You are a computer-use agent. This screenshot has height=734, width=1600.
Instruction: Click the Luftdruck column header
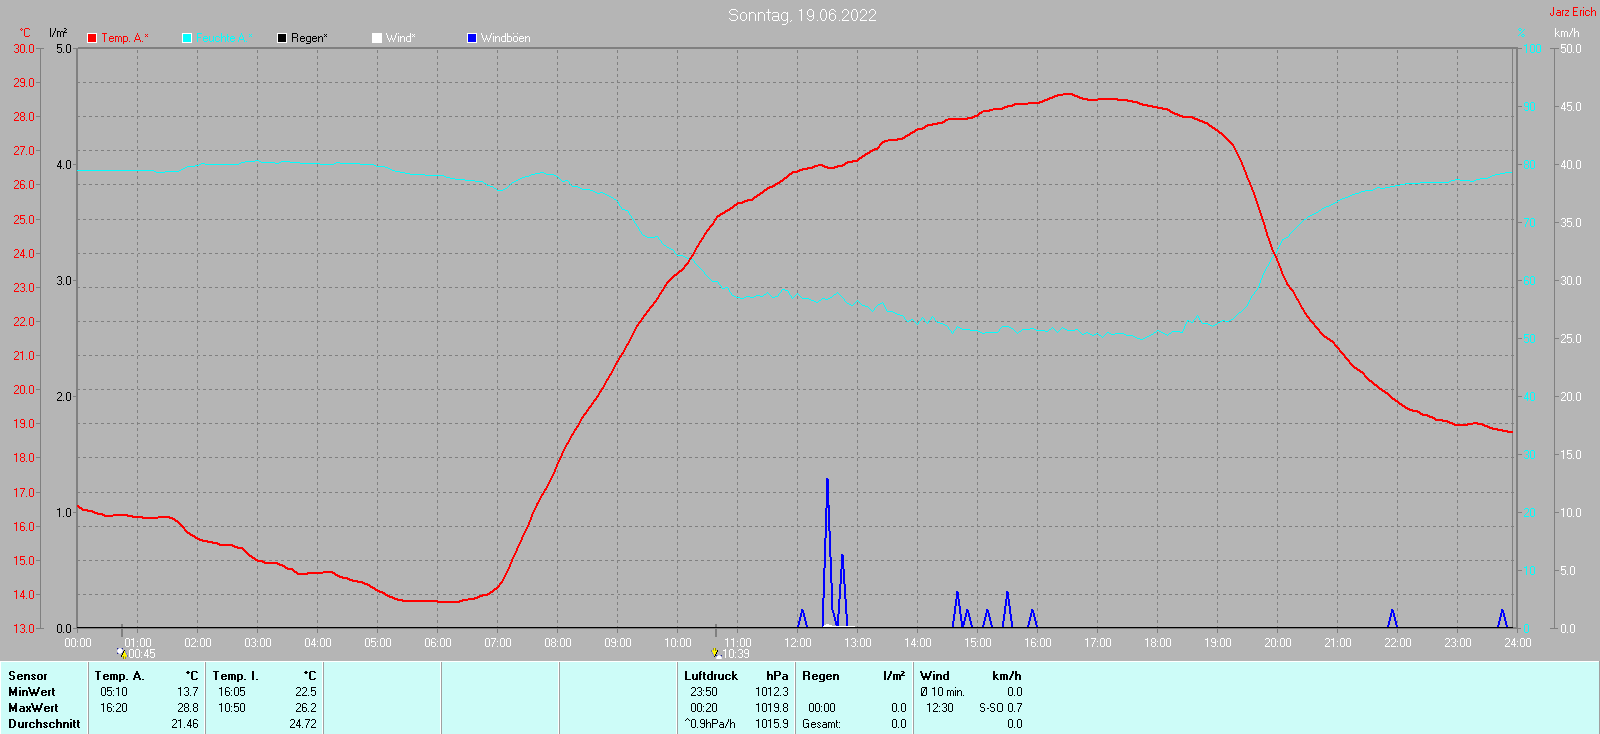[x=710, y=676]
